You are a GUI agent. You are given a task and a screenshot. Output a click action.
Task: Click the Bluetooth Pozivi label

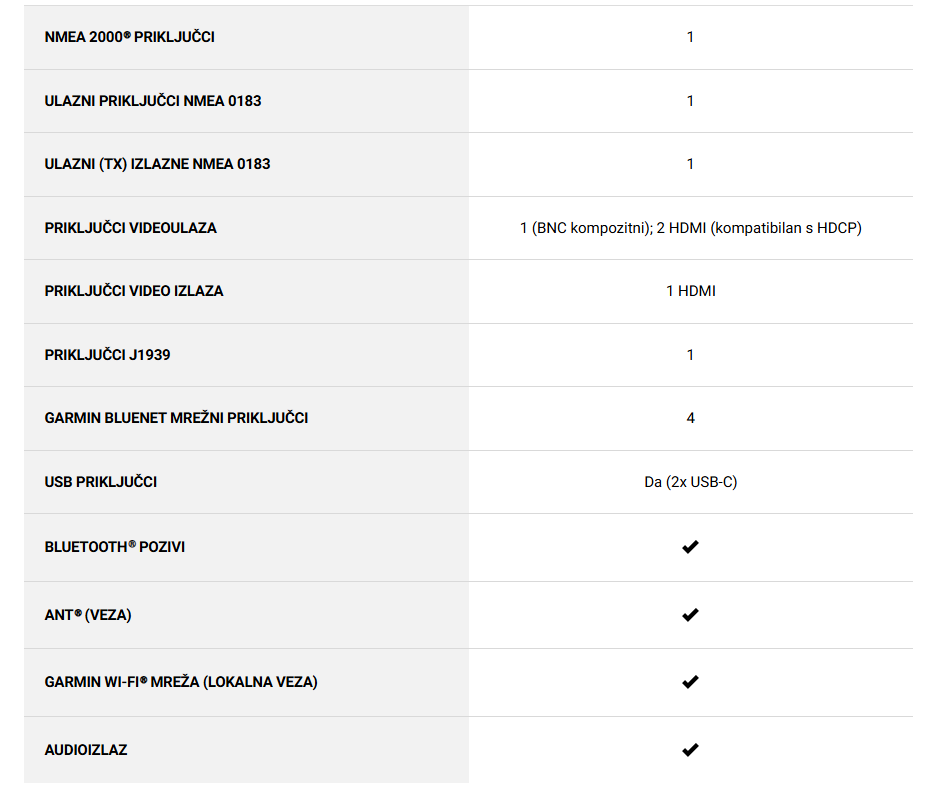[115, 547]
